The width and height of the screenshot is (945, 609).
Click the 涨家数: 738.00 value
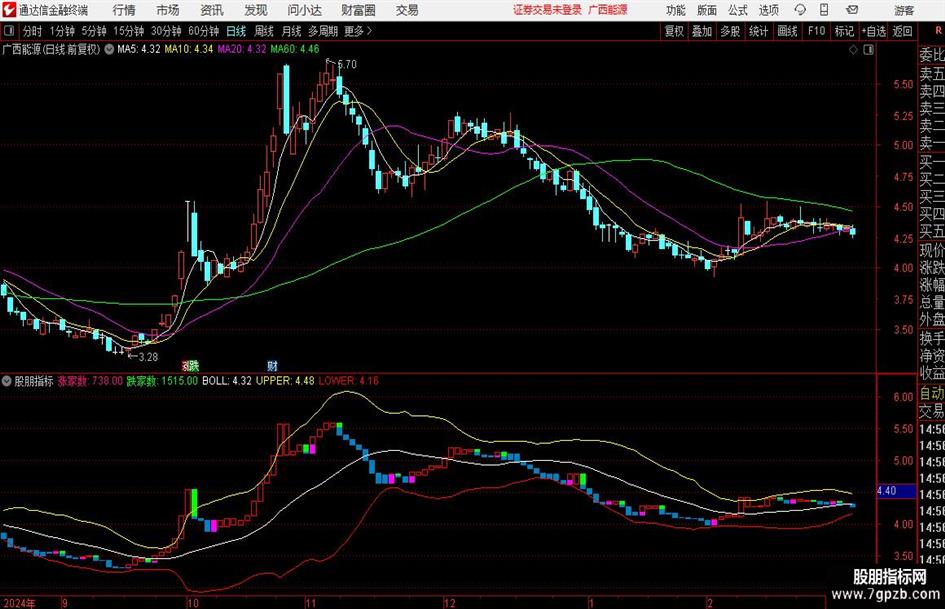point(90,381)
